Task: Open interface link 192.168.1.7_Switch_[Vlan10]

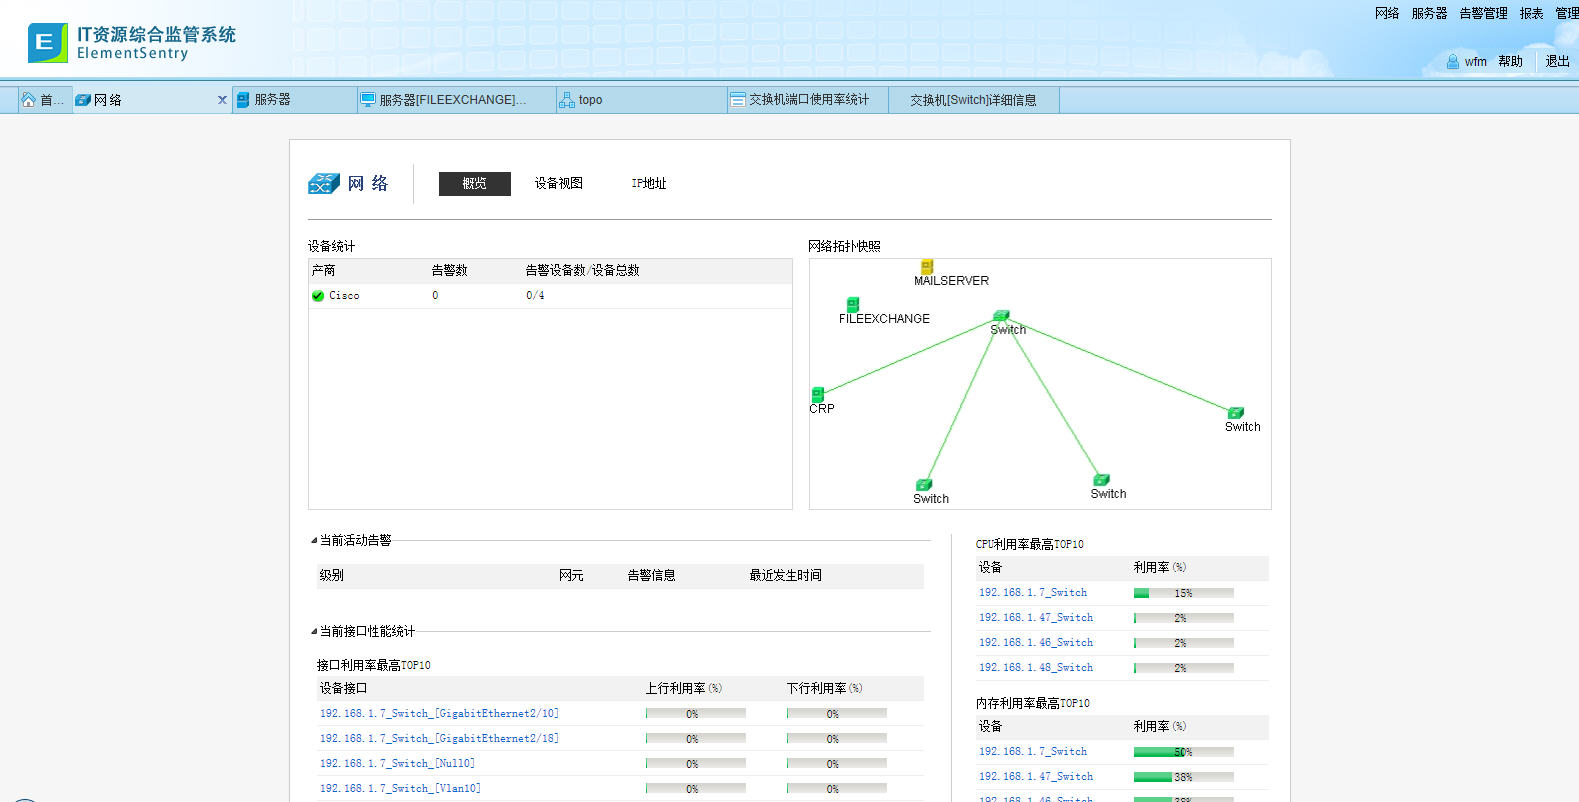Action: coord(400,789)
